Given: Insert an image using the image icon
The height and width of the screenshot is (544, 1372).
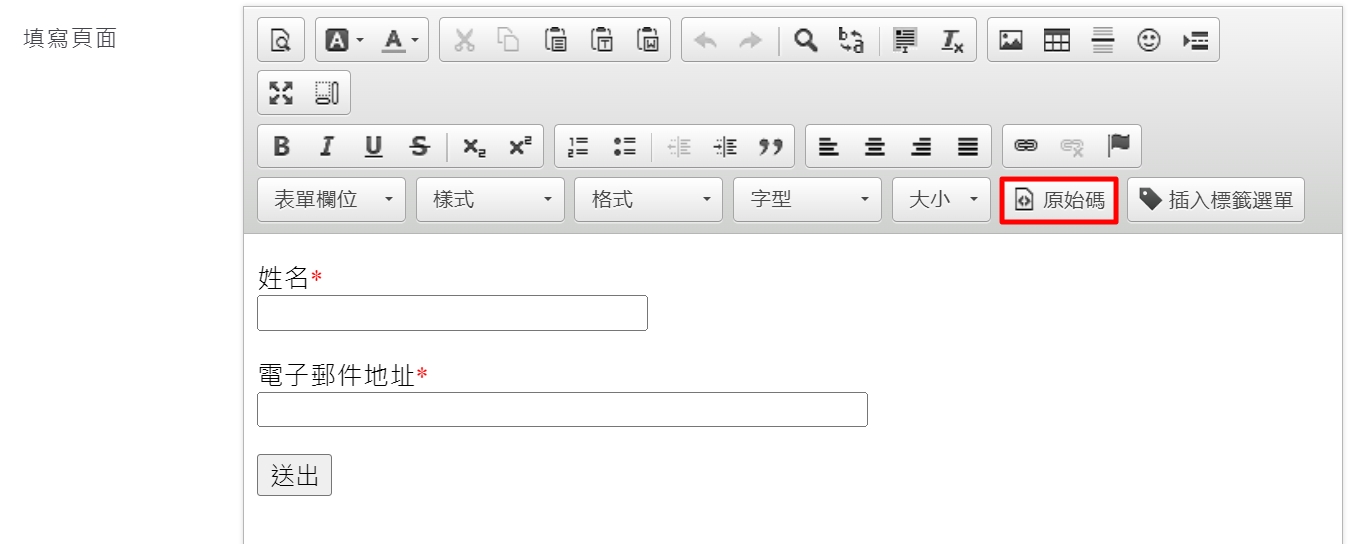Looking at the screenshot, I should click(x=1011, y=40).
